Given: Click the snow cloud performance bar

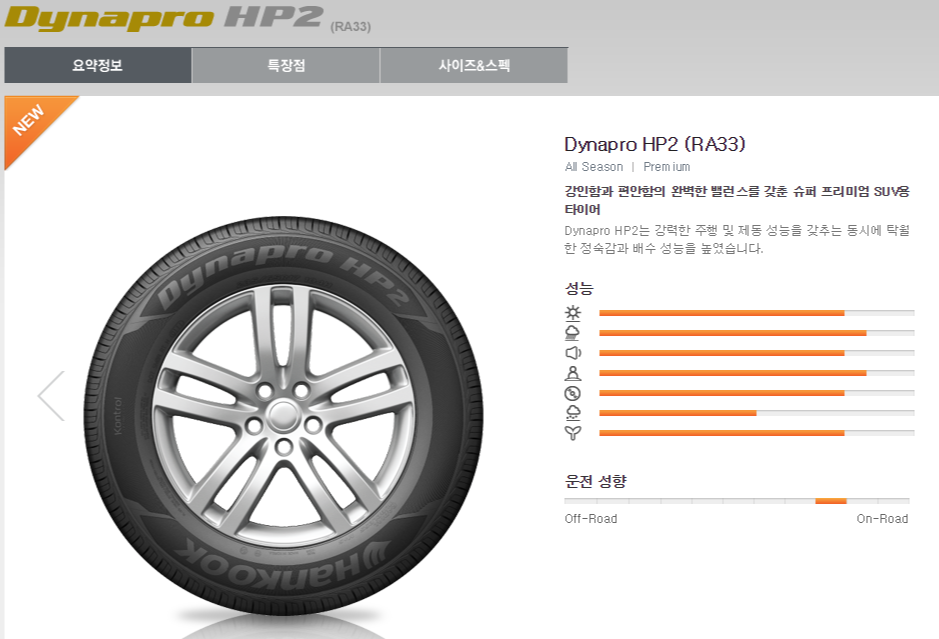Looking at the screenshot, I should [x=757, y=413].
